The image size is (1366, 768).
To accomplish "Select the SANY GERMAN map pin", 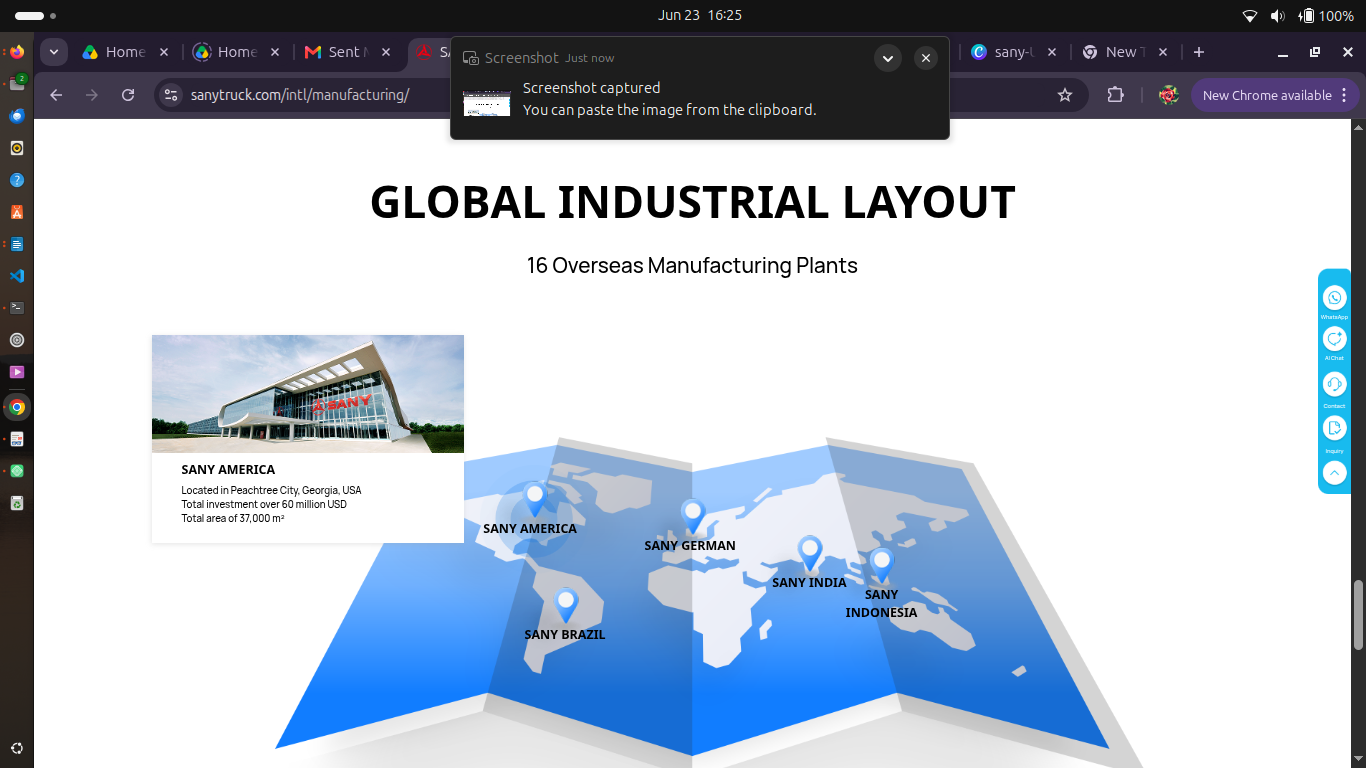I will point(693,516).
